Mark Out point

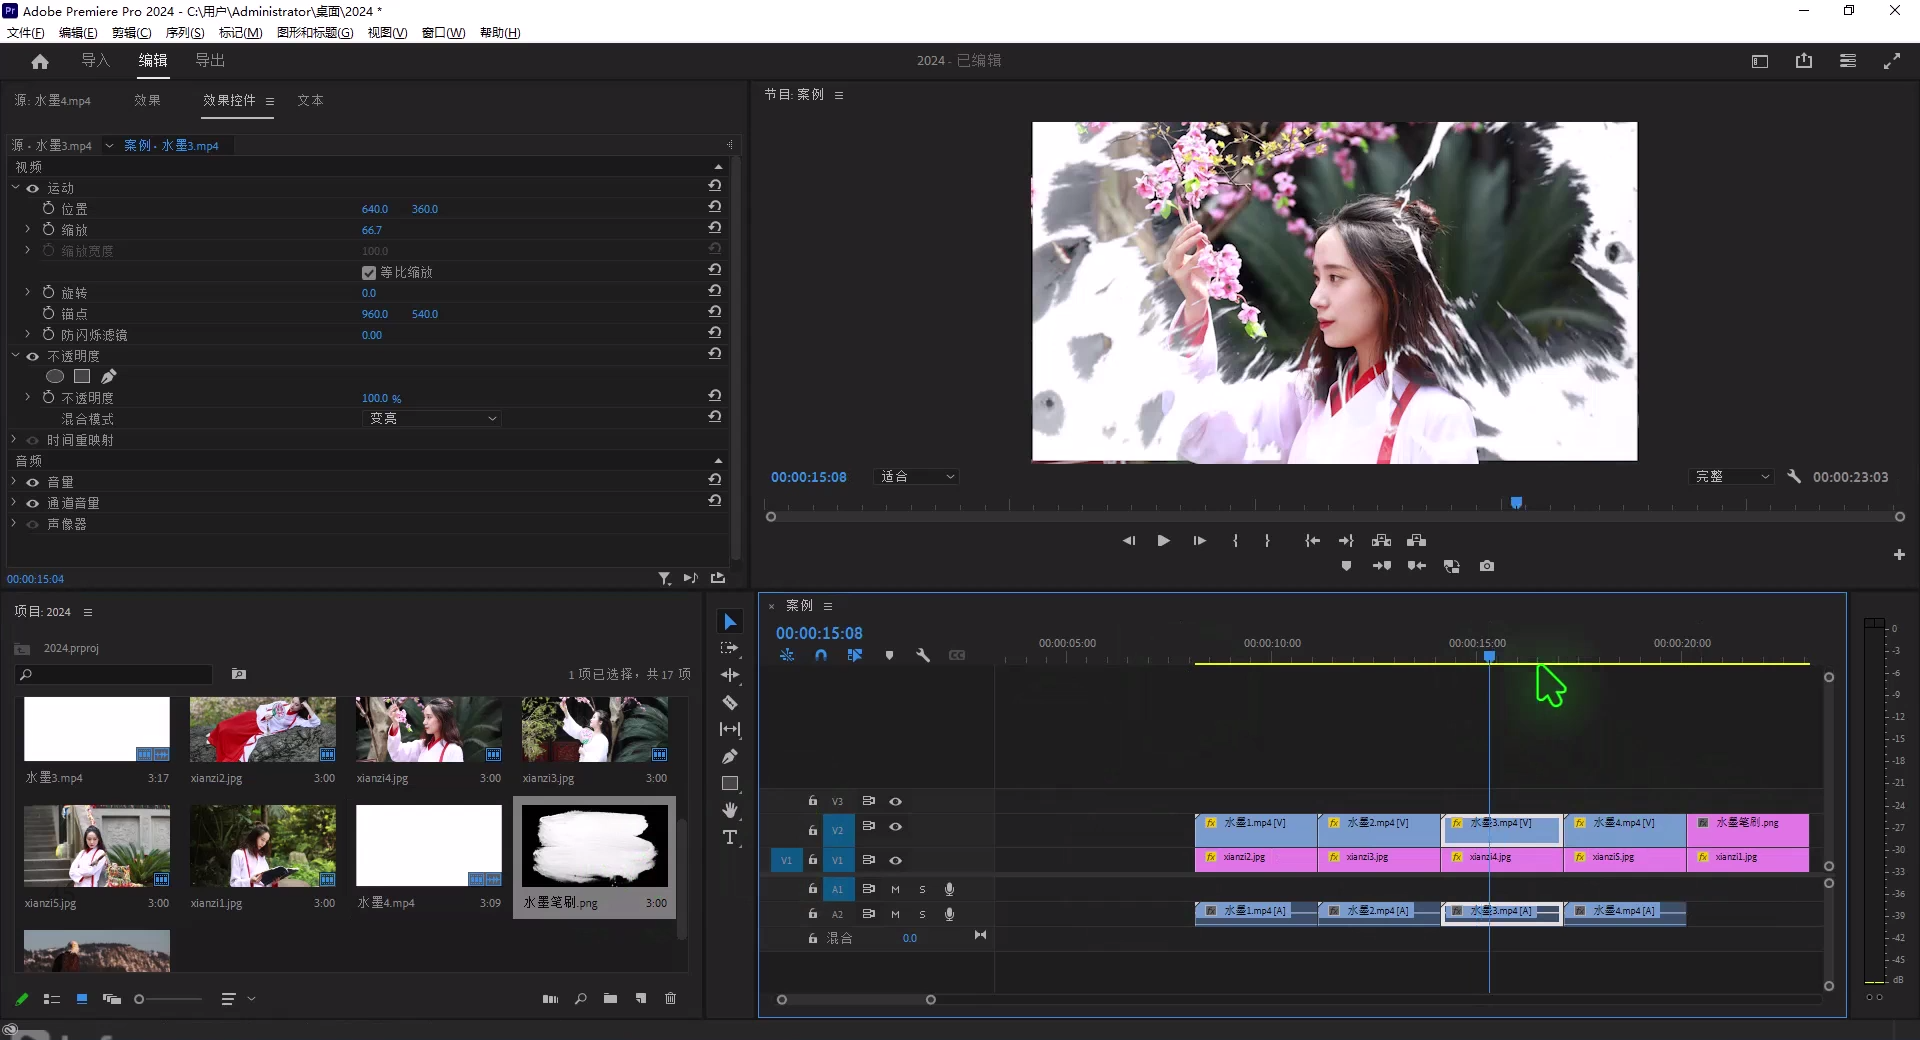pyautogui.click(x=1267, y=541)
